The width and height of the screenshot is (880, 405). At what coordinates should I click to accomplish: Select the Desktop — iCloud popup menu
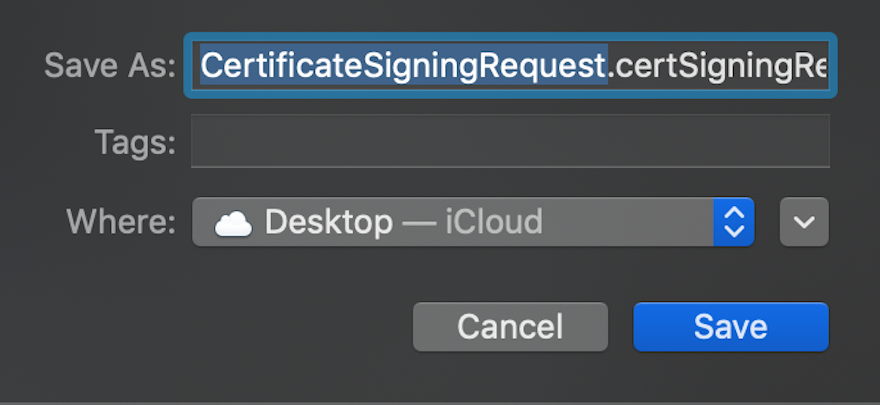pos(473,222)
